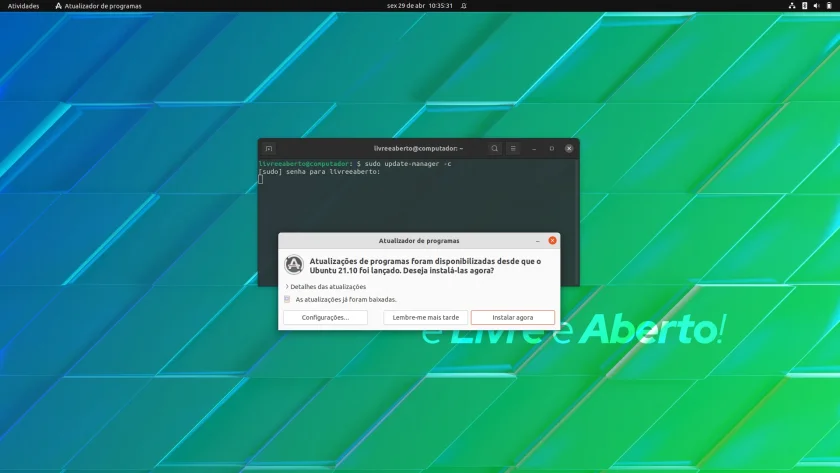Click the '[sudo] senha para livreeaberto:' line
This screenshot has height=473, width=840.
pyautogui.click(x=319, y=172)
